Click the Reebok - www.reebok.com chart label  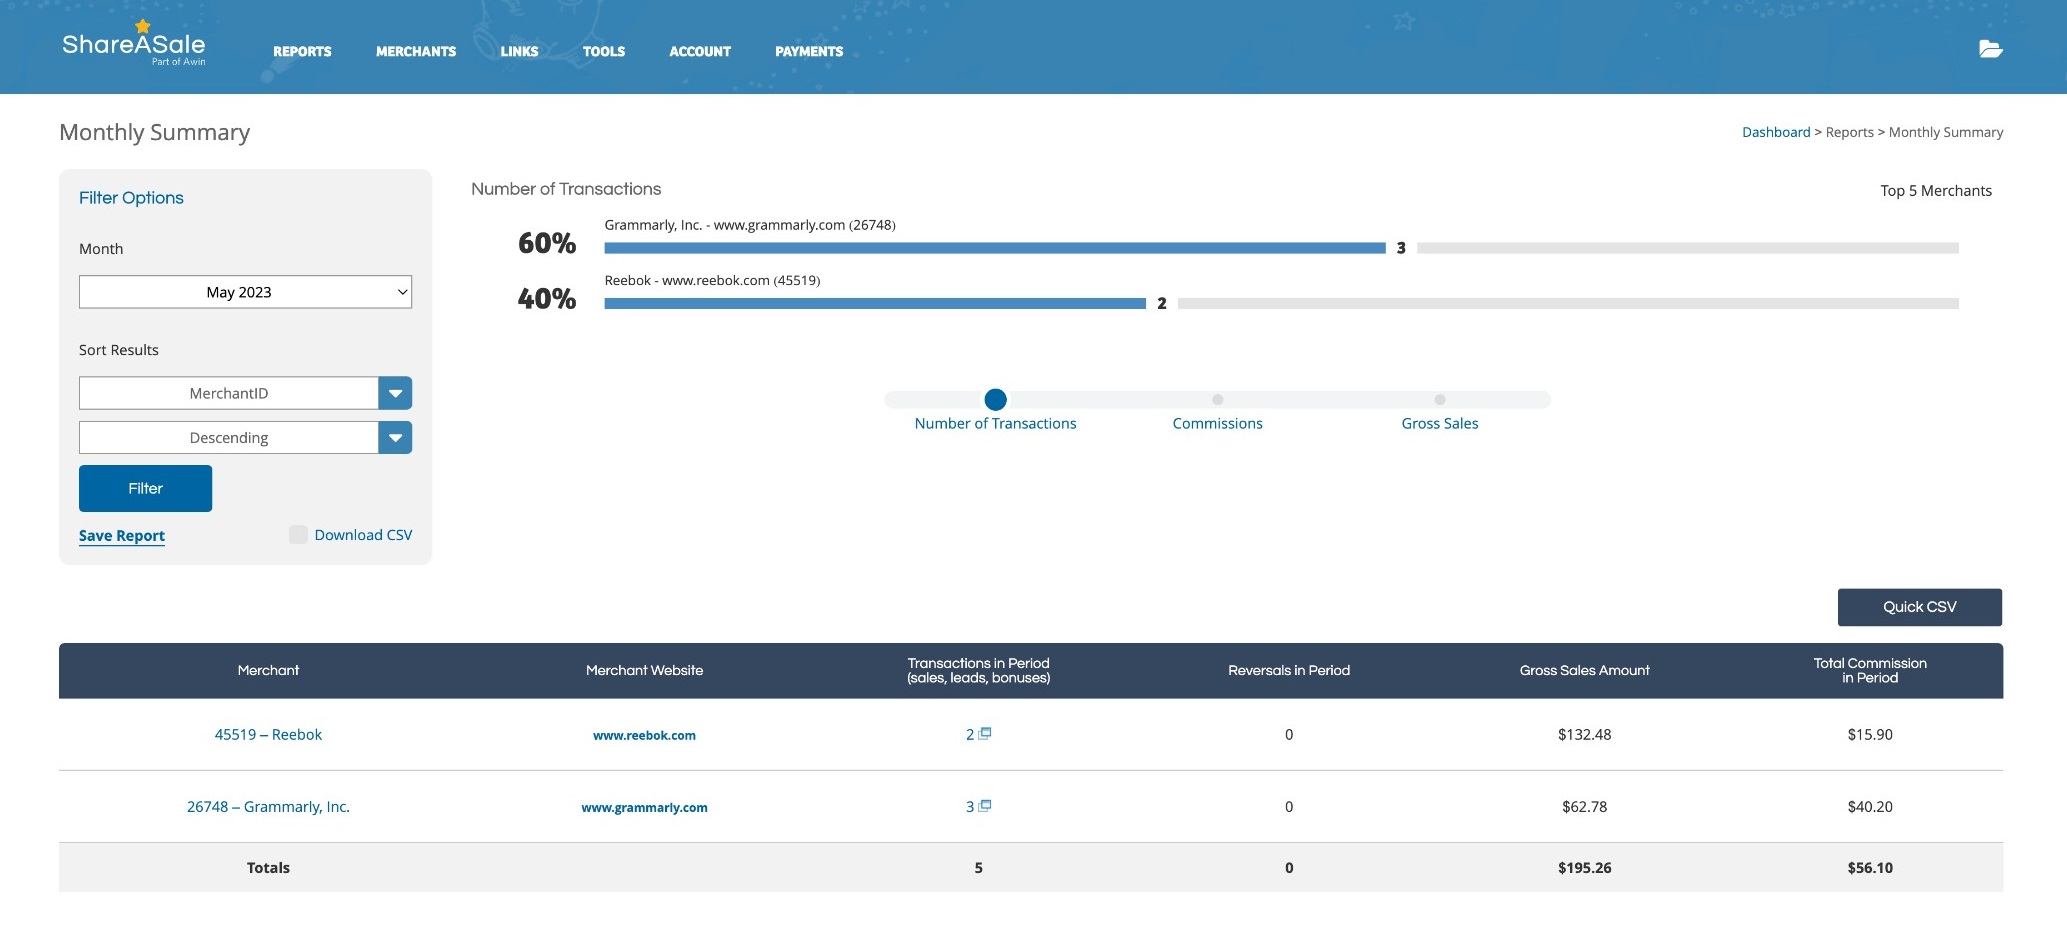[712, 280]
